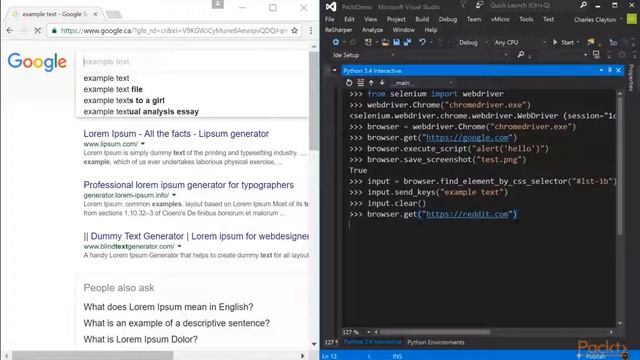Bookmark this page with the star icon
Screen dimensions: 640x360
pos(294,30)
